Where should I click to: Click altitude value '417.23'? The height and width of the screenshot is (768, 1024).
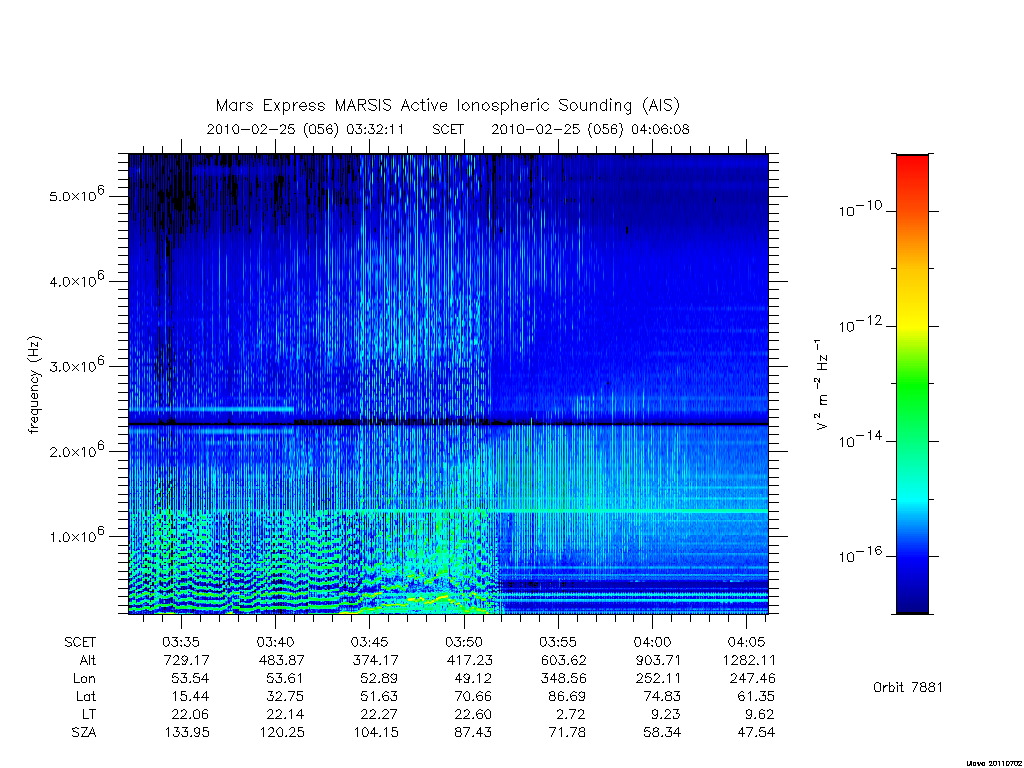[x=470, y=660]
